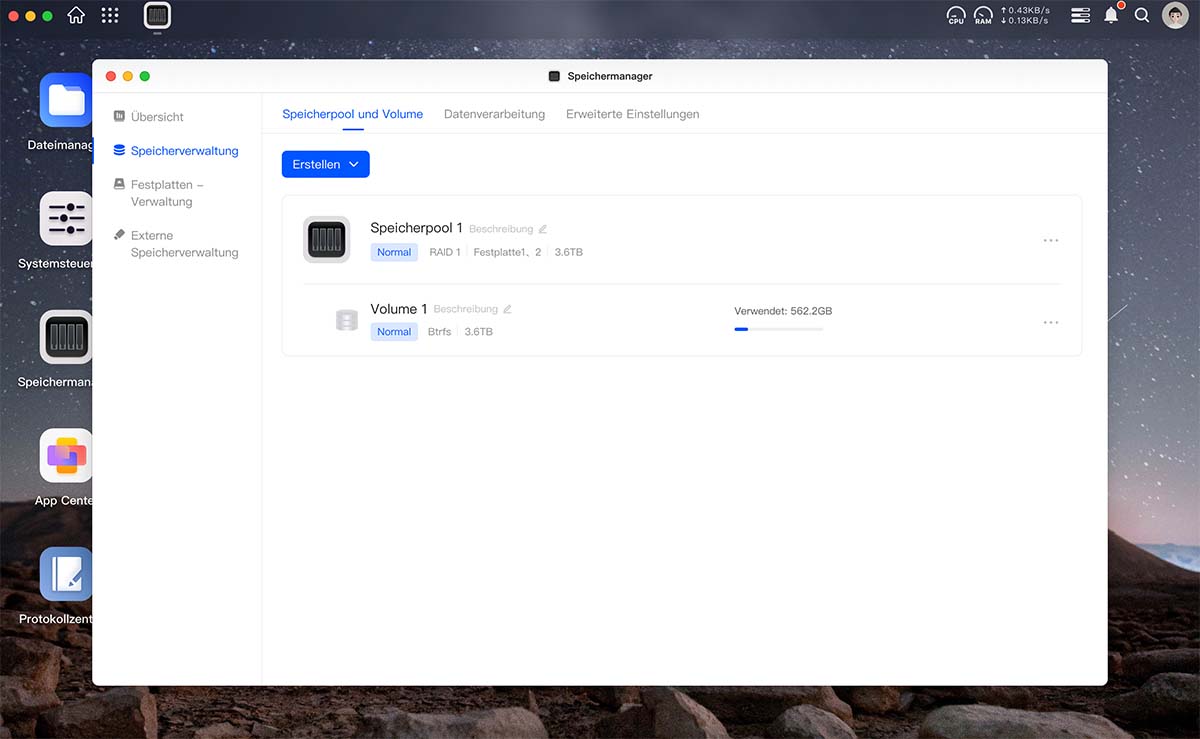Click the user avatar in top bar
The height and width of the screenshot is (739, 1200).
1175,16
